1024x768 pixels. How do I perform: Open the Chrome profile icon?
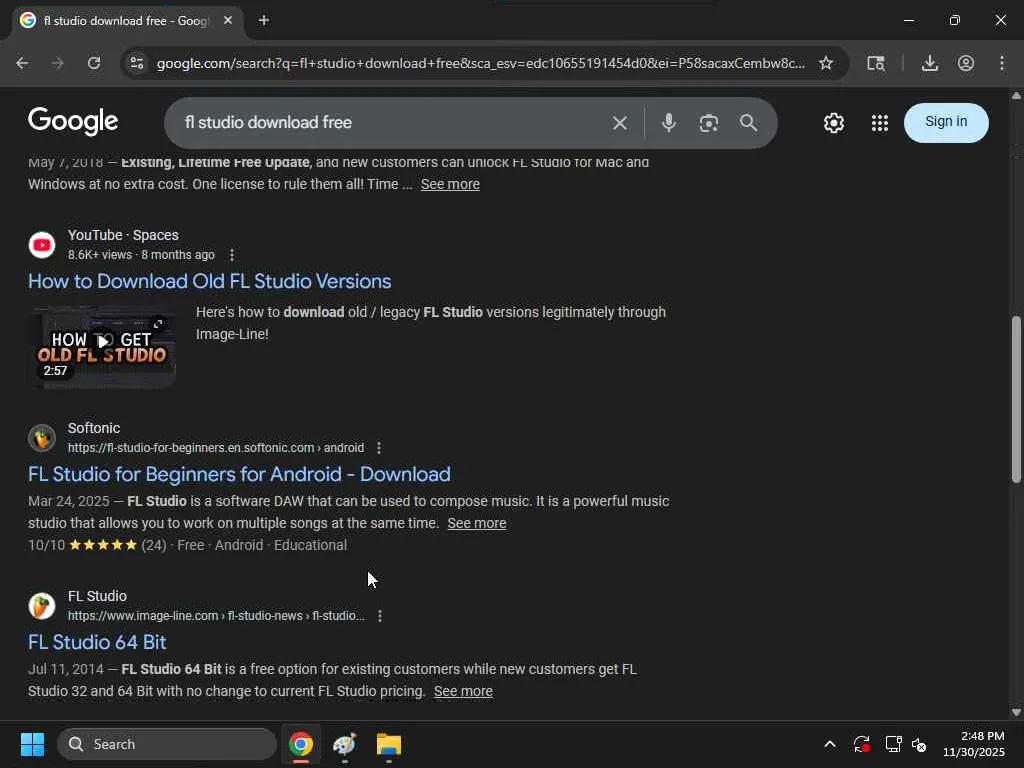click(966, 63)
